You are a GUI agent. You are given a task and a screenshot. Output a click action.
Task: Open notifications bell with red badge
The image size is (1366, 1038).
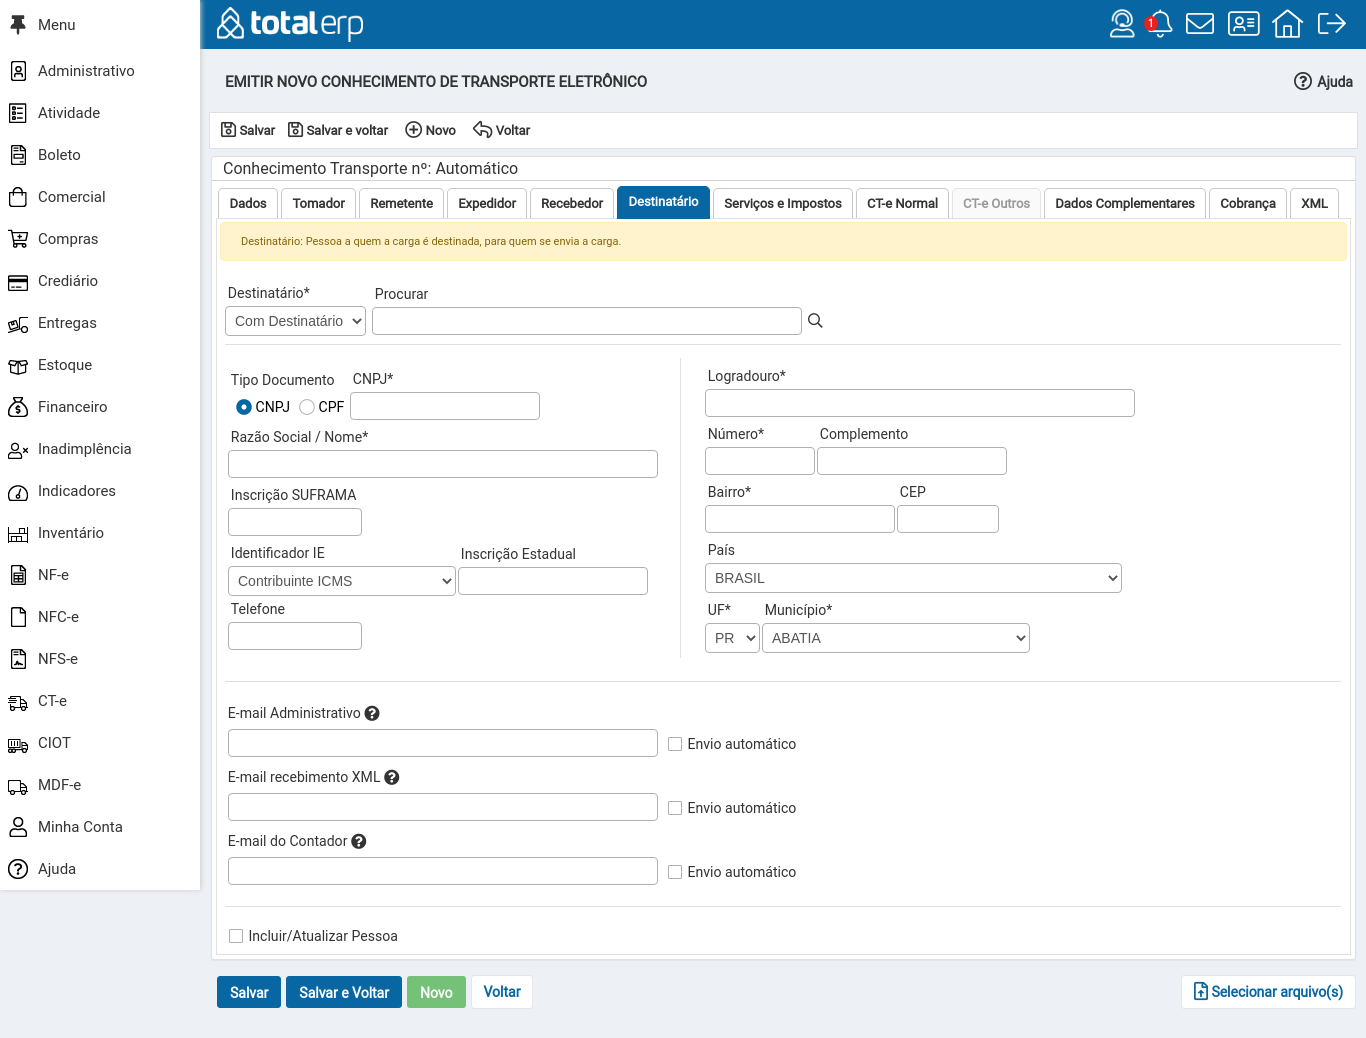pos(1159,24)
